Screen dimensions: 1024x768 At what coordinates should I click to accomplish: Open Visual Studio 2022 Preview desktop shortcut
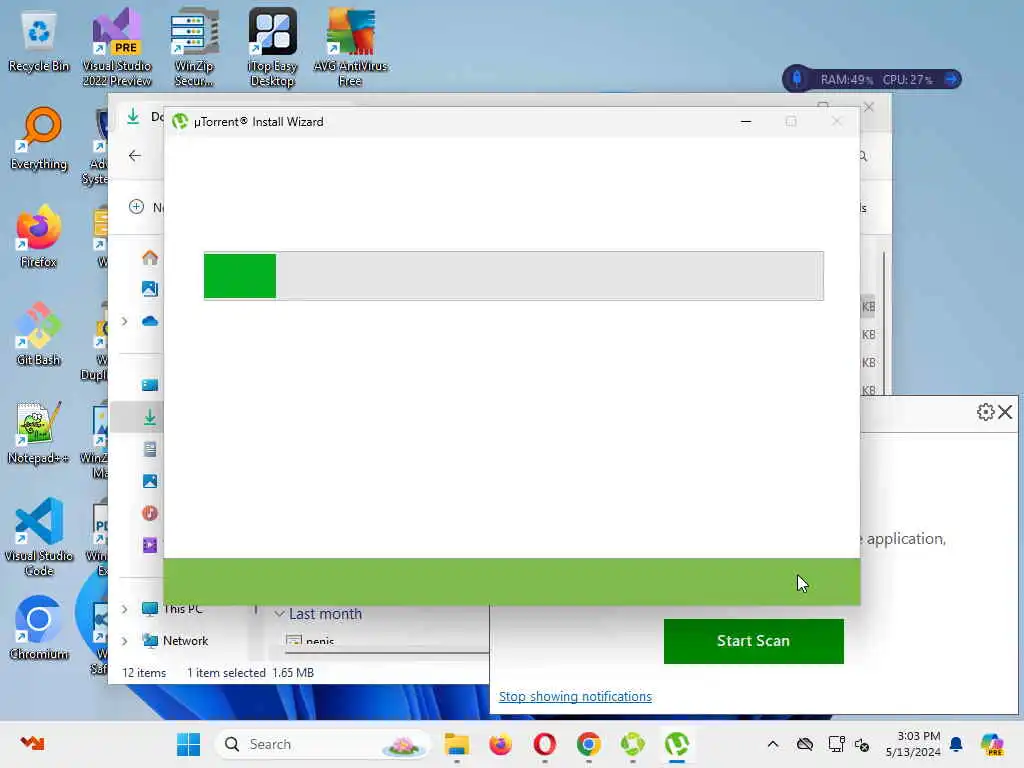[x=117, y=47]
